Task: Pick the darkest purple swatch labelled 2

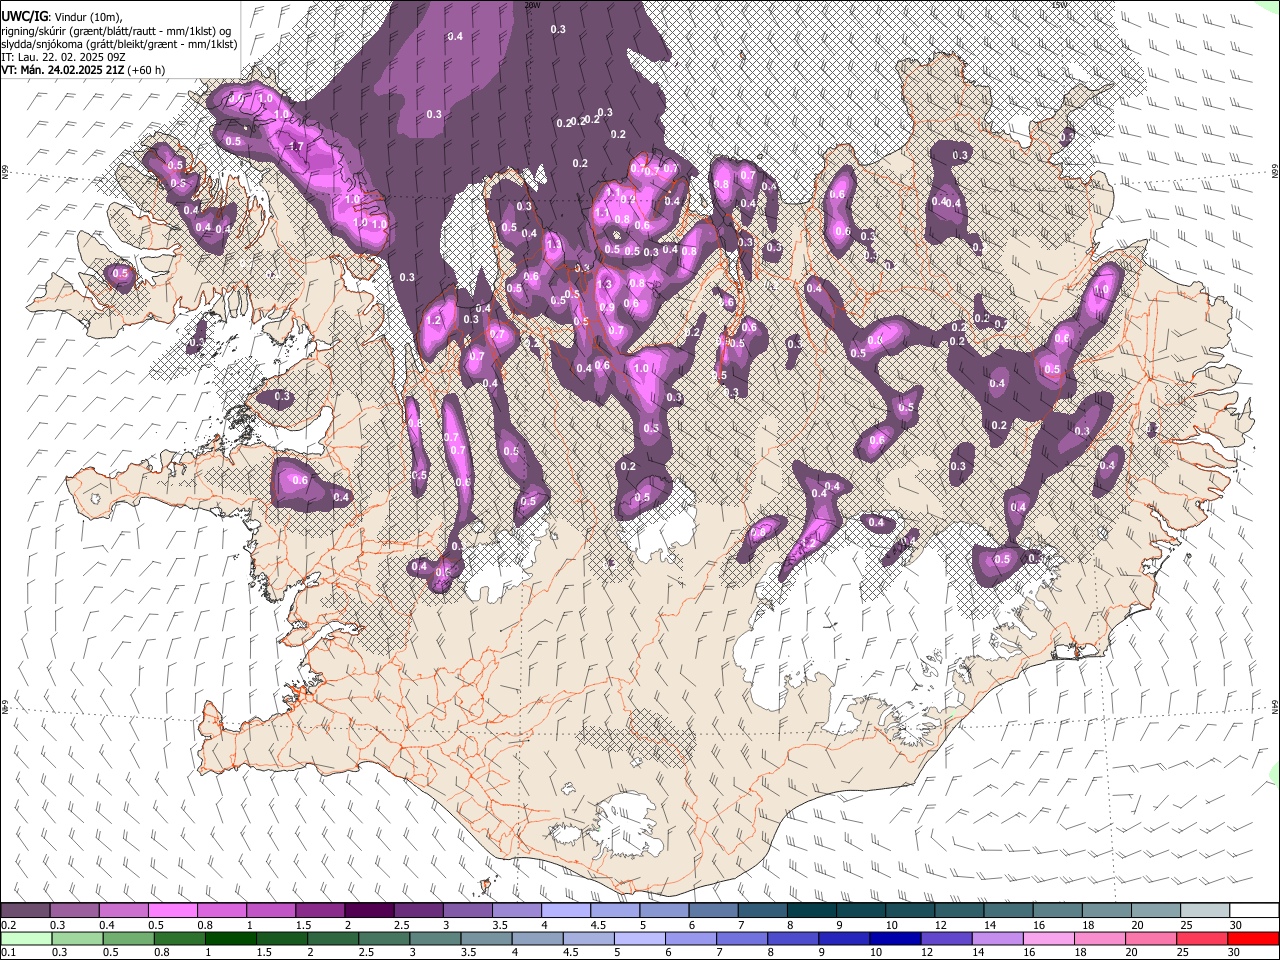Action: click(x=369, y=910)
